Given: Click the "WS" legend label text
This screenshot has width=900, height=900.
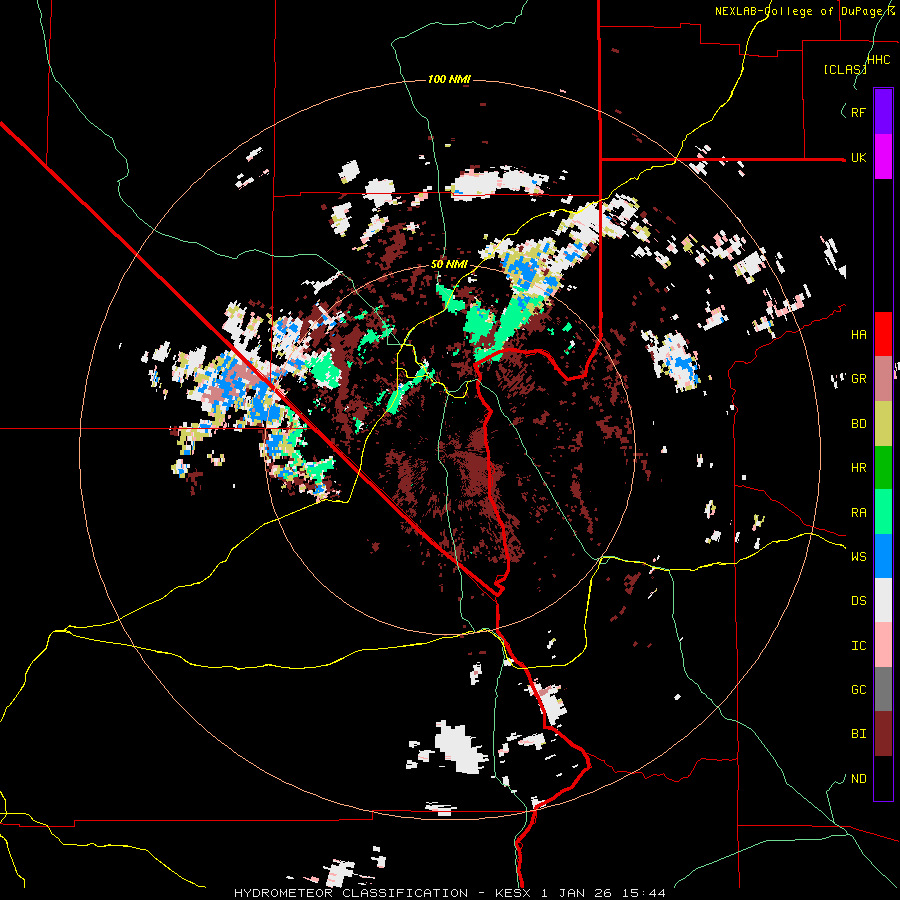Looking at the screenshot, I should pyautogui.click(x=858, y=557).
